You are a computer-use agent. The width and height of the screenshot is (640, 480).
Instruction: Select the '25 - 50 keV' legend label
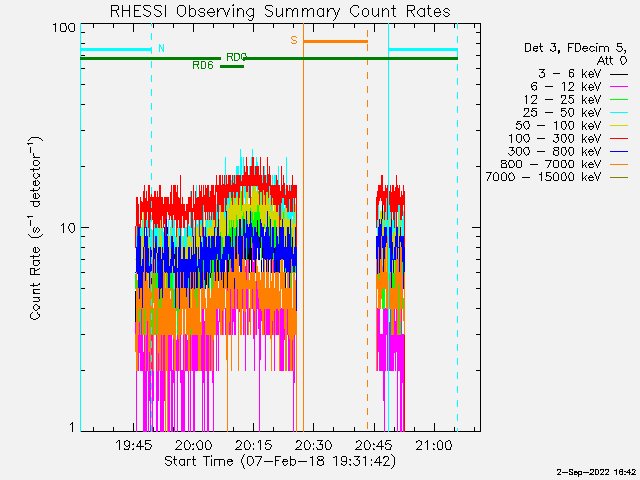pyautogui.click(x=562, y=113)
